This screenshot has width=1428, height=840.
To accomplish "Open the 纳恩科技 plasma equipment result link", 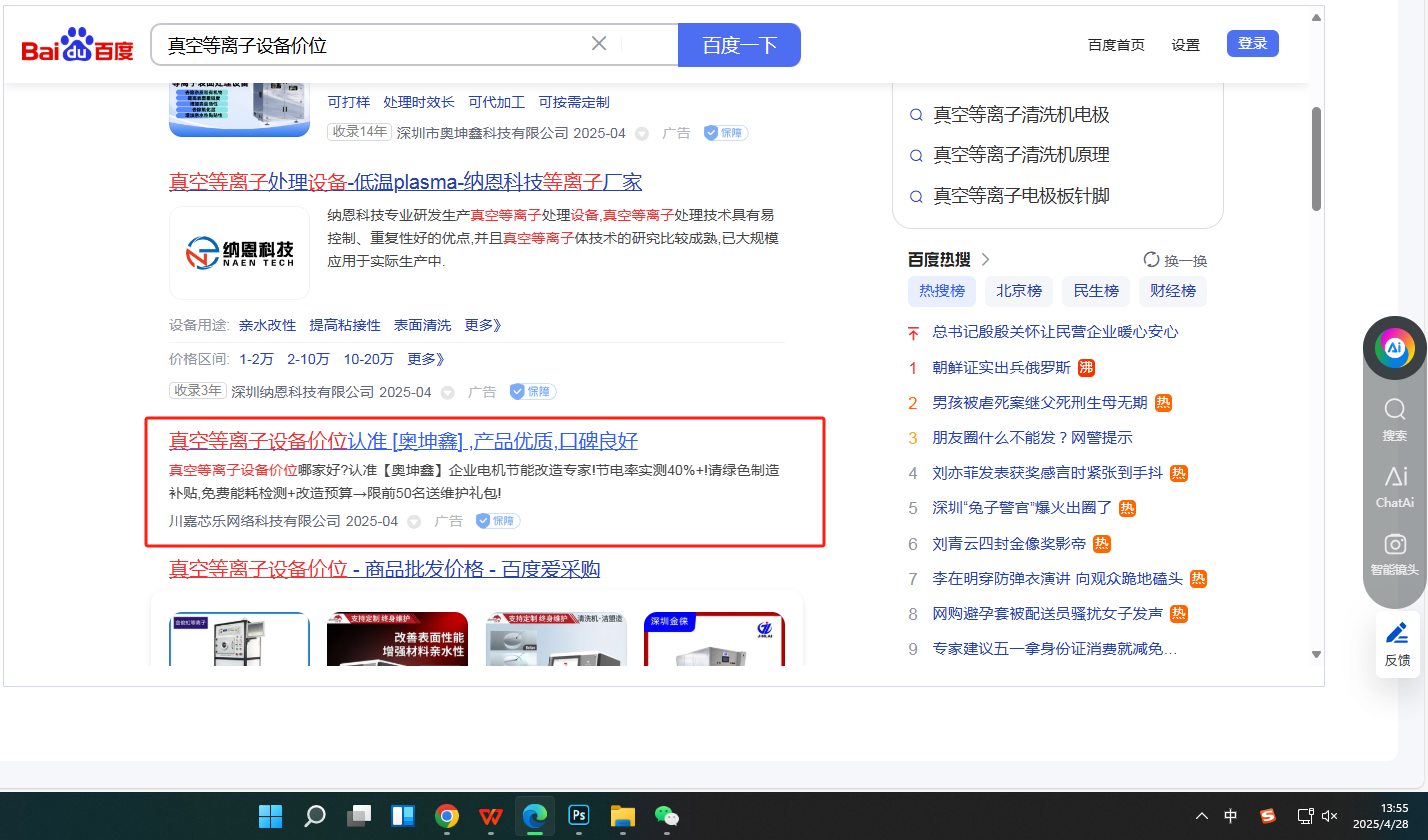I will coord(405,182).
